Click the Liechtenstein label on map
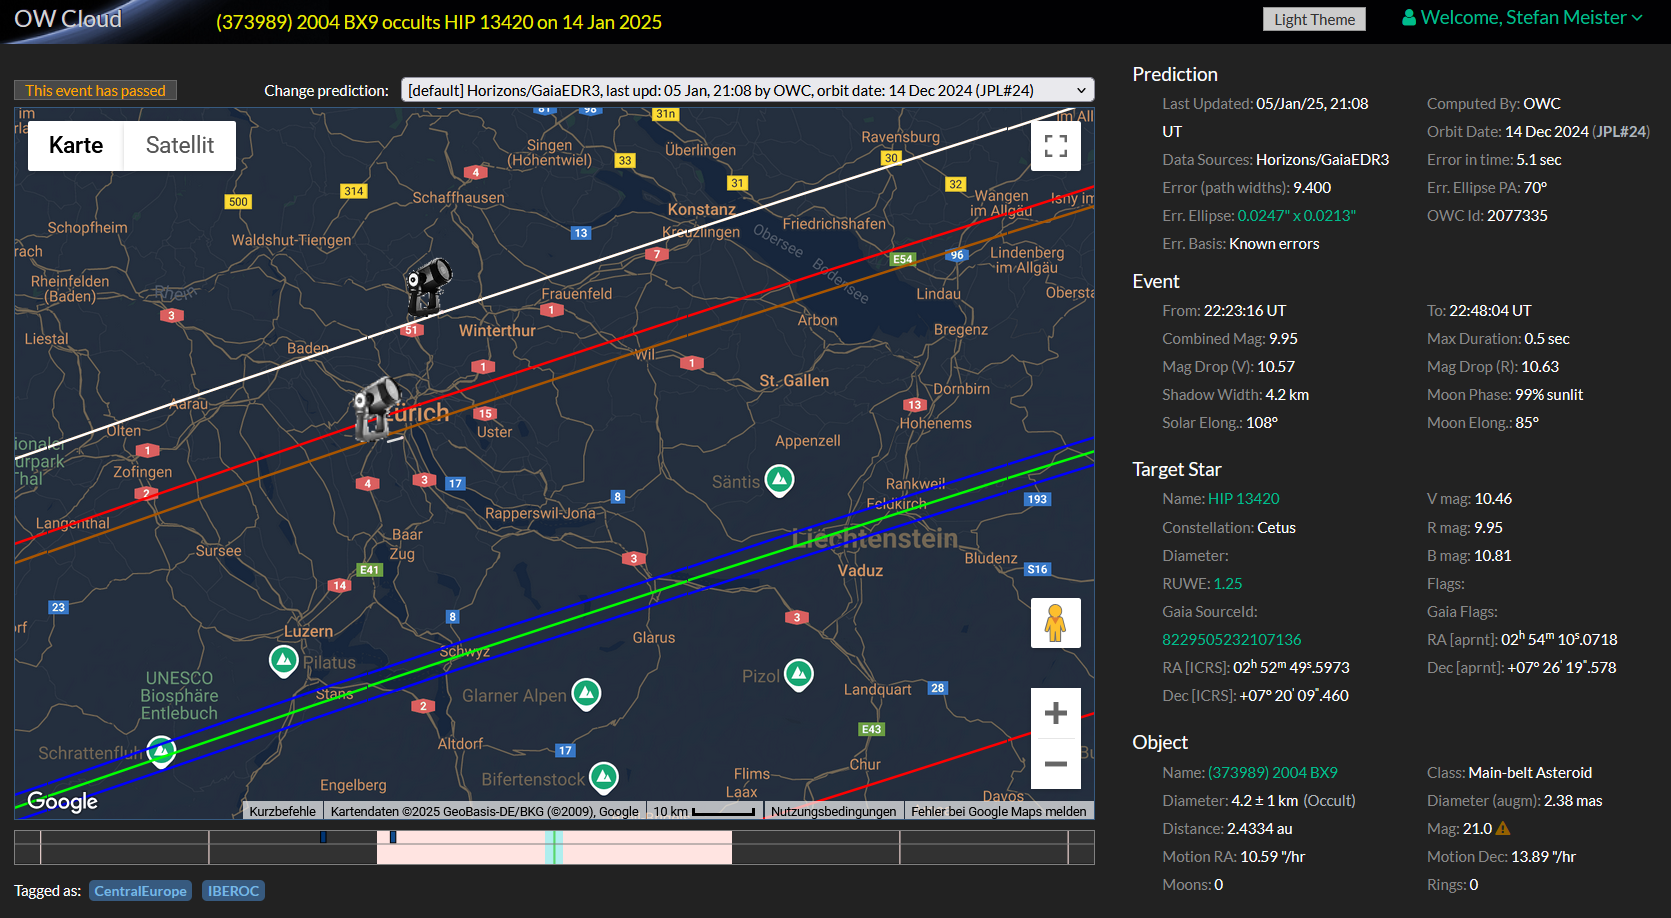 click(x=875, y=539)
